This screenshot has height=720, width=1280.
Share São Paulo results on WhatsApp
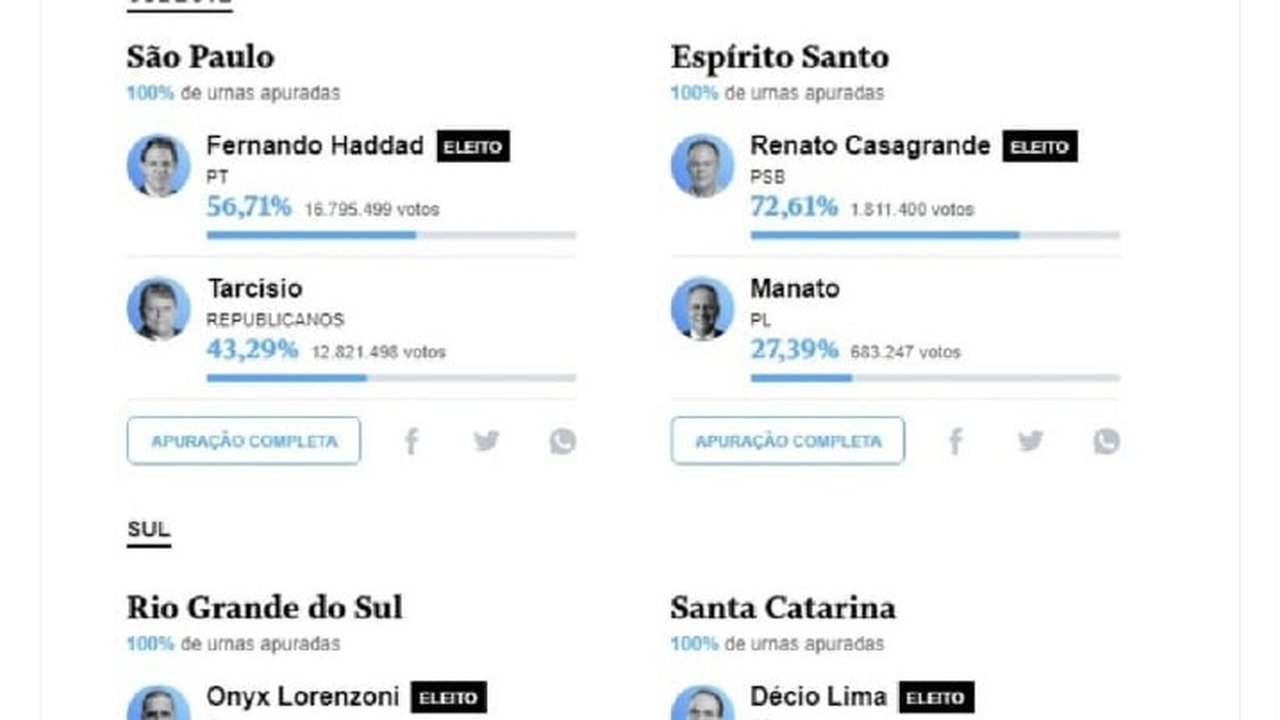562,441
